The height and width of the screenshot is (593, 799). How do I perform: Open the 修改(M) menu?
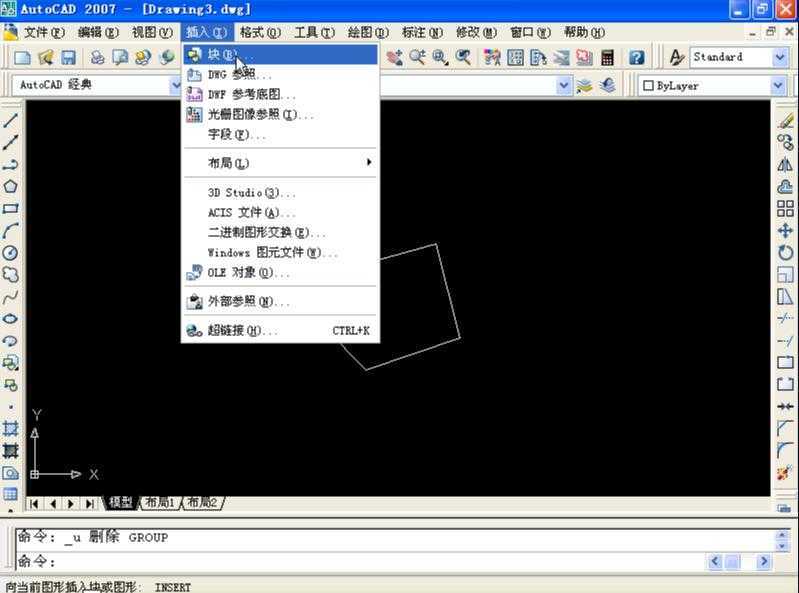coord(476,33)
